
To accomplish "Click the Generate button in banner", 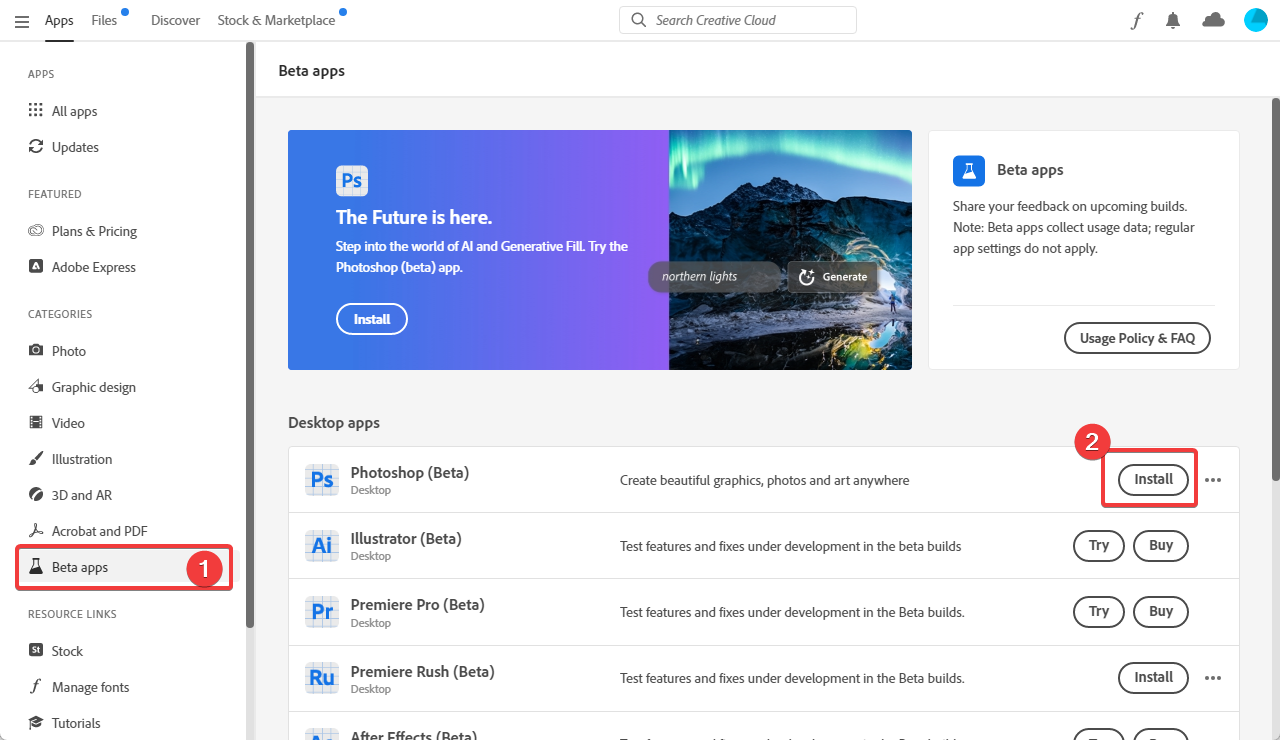I will (833, 277).
